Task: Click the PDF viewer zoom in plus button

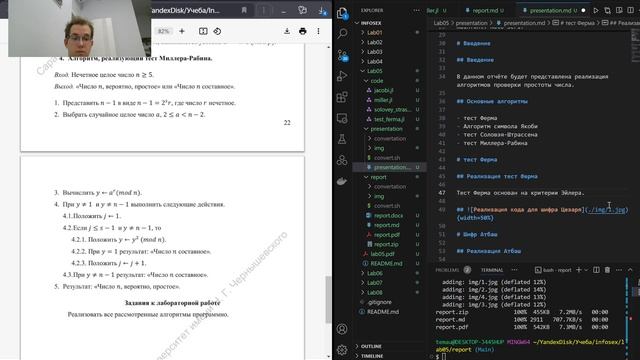Action: (x=182, y=31)
